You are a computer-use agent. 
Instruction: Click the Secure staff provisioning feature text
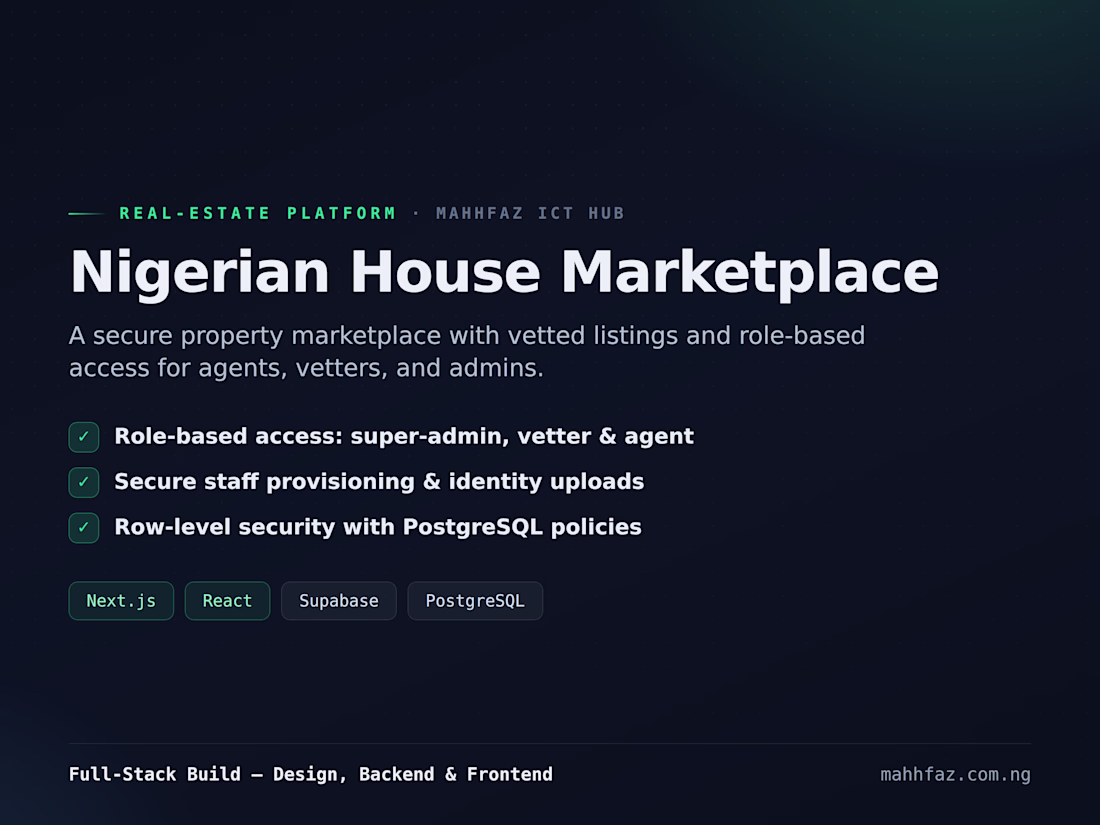pyautogui.click(x=380, y=482)
